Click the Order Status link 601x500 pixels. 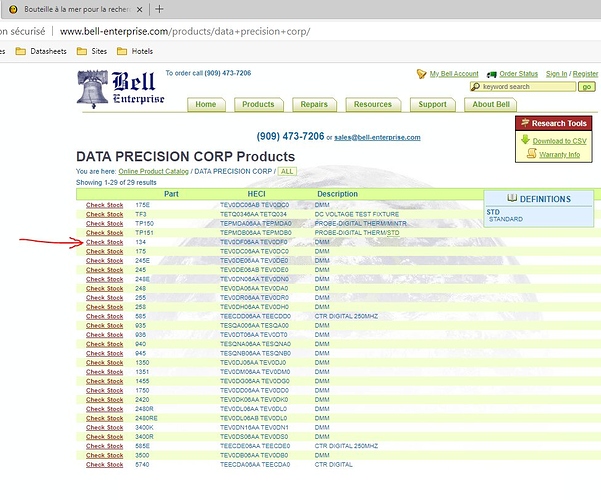[519, 74]
